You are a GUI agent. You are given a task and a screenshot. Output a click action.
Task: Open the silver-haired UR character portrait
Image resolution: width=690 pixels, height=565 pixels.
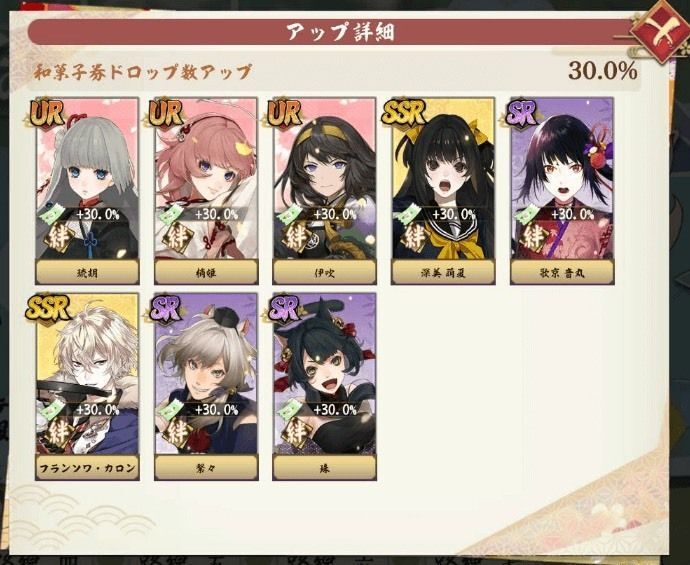click(87, 178)
